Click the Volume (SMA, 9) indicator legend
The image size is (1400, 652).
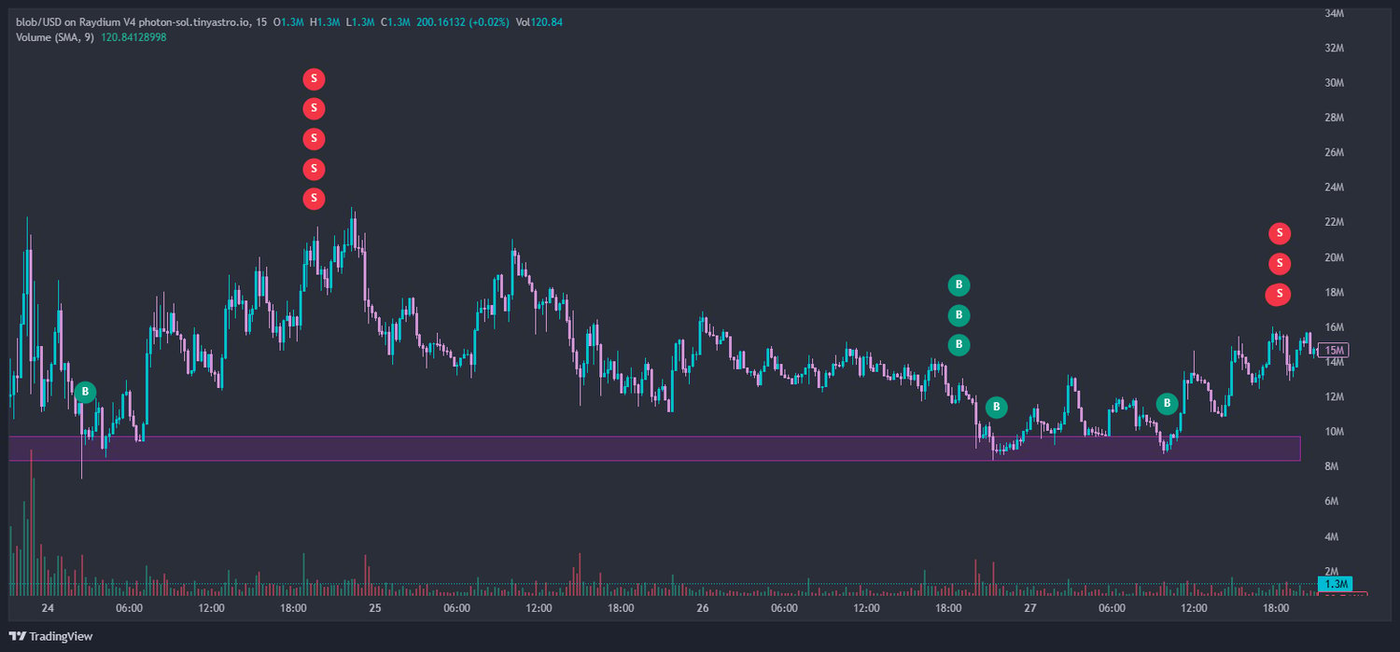coord(55,37)
